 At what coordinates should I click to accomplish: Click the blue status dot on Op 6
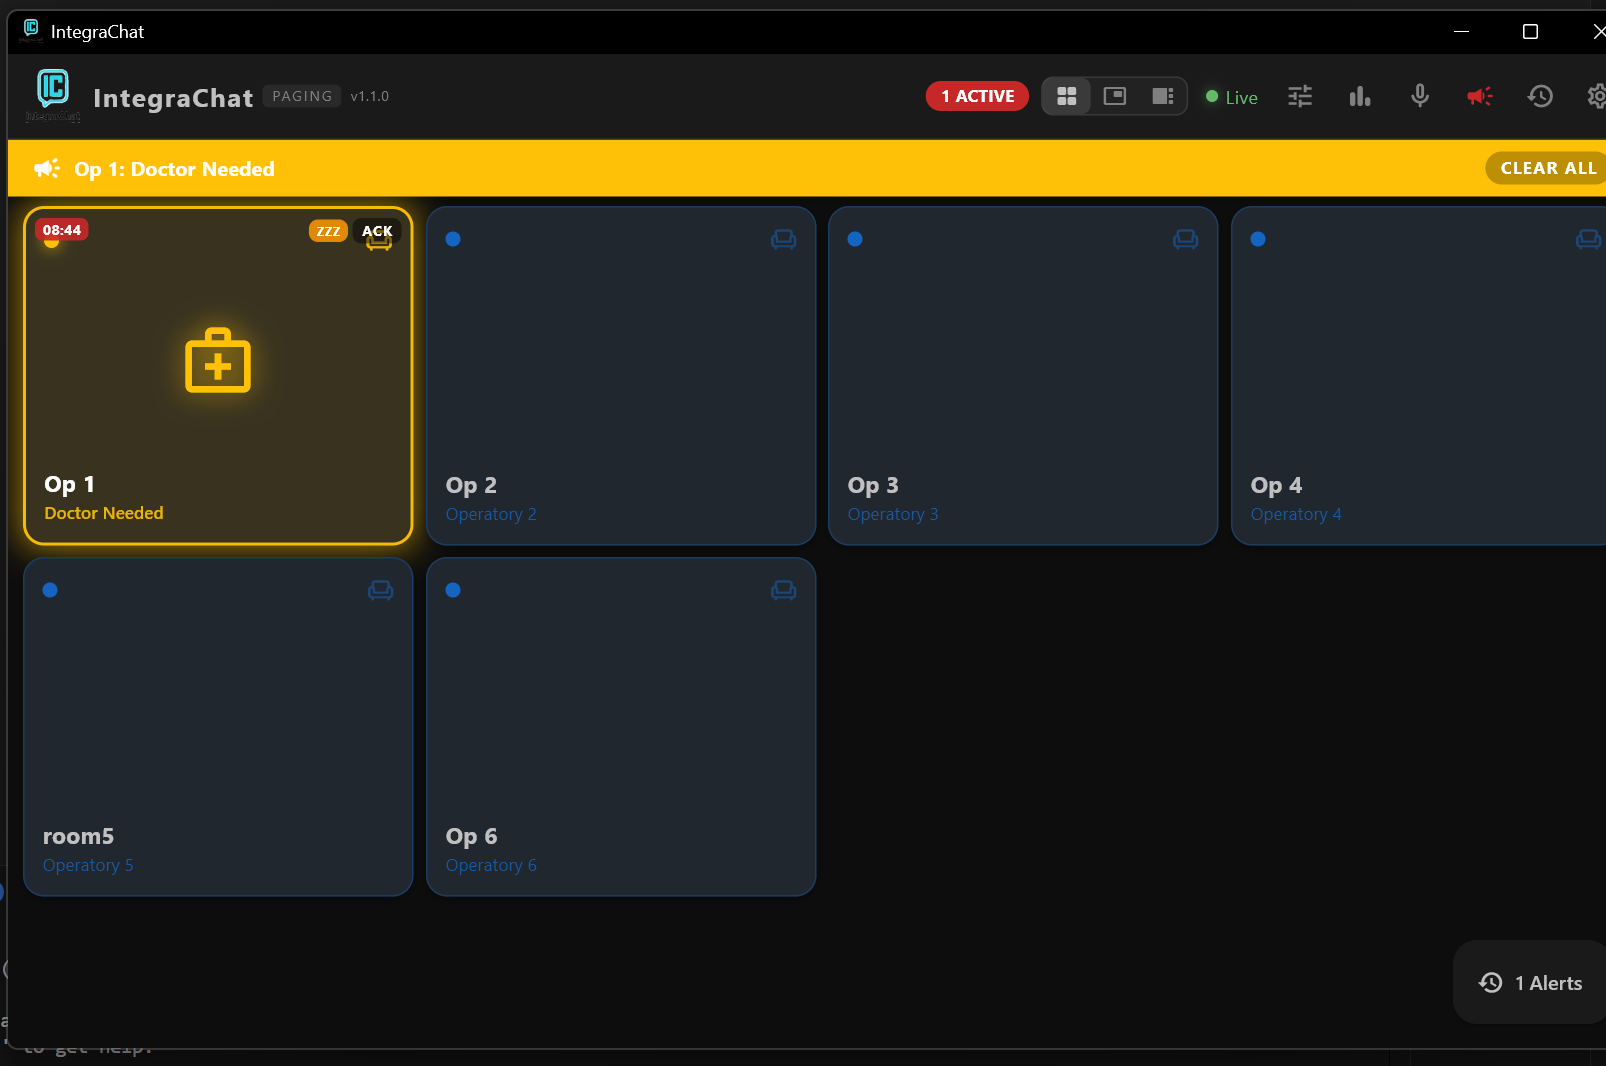point(453,590)
